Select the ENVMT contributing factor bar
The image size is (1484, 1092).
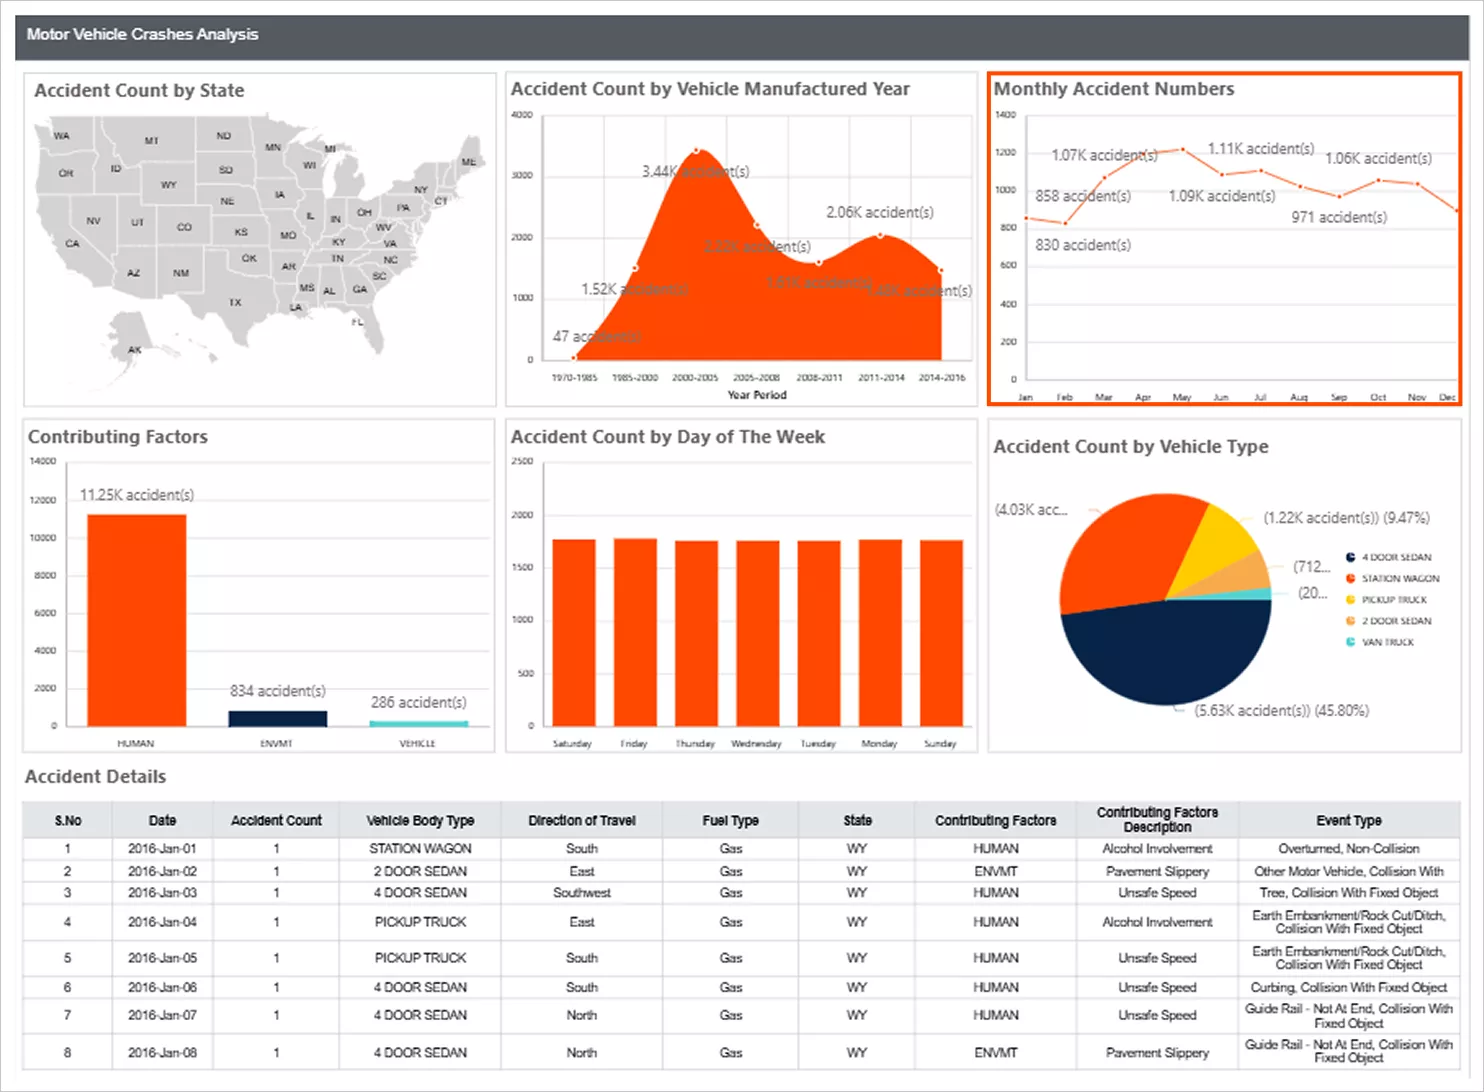click(277, 718)
